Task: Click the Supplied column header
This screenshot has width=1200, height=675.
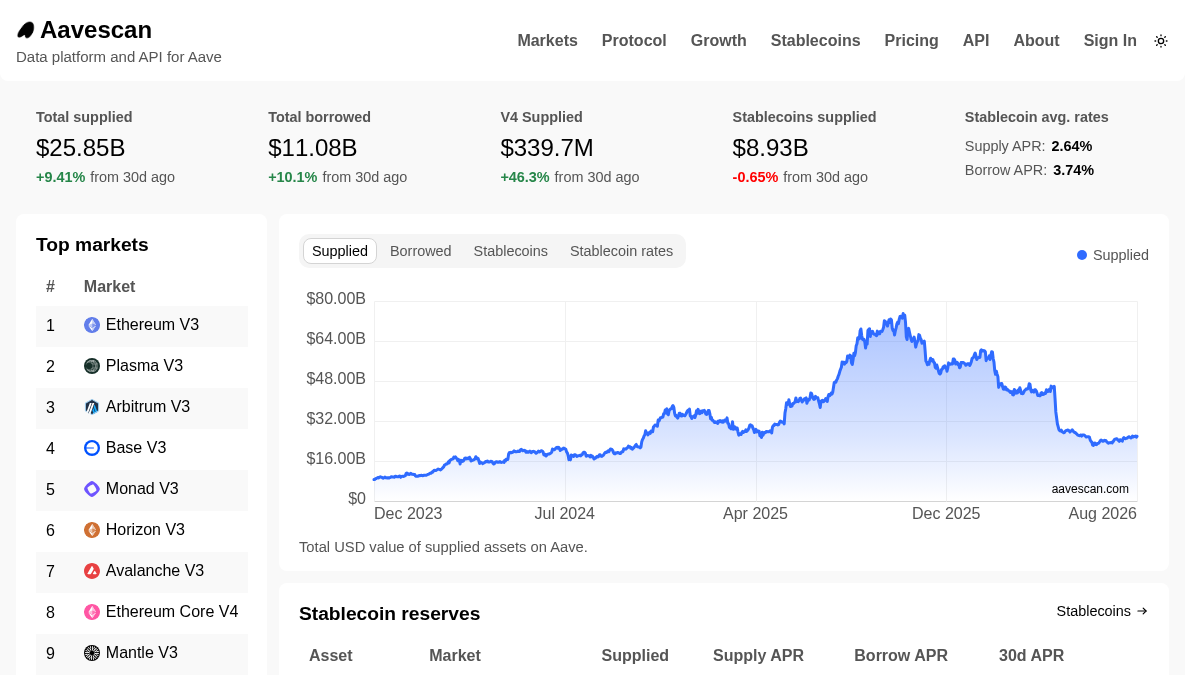Action: tap(635, 656)
